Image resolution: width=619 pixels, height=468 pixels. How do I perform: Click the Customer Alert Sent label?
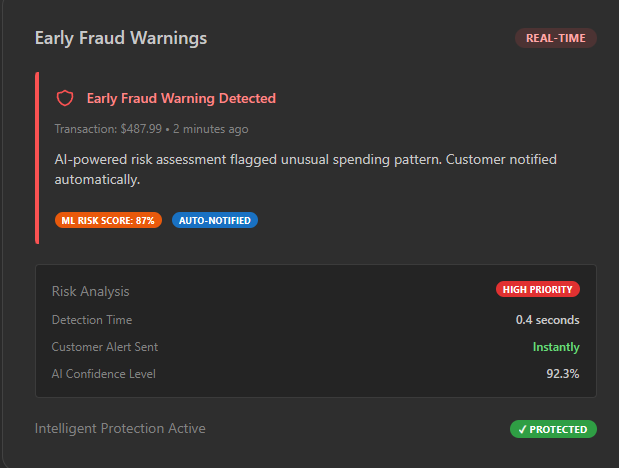105,347
